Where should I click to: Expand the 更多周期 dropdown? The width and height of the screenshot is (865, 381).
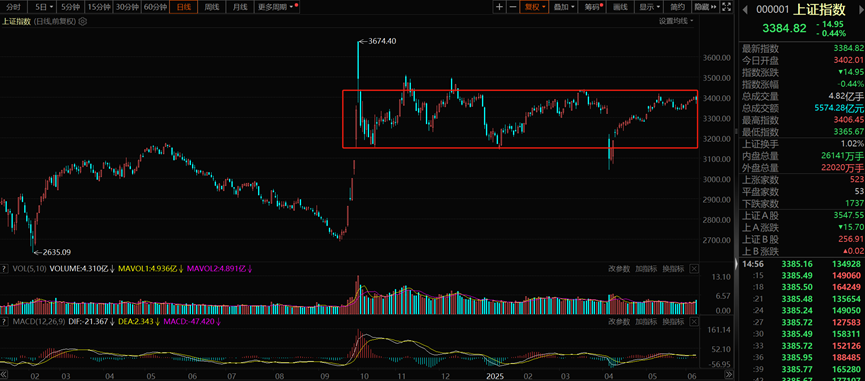click(x=277, y=7)
